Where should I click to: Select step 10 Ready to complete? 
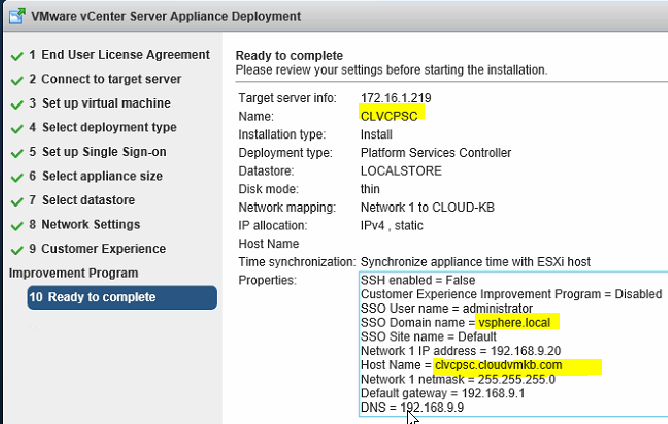[122, 297]
